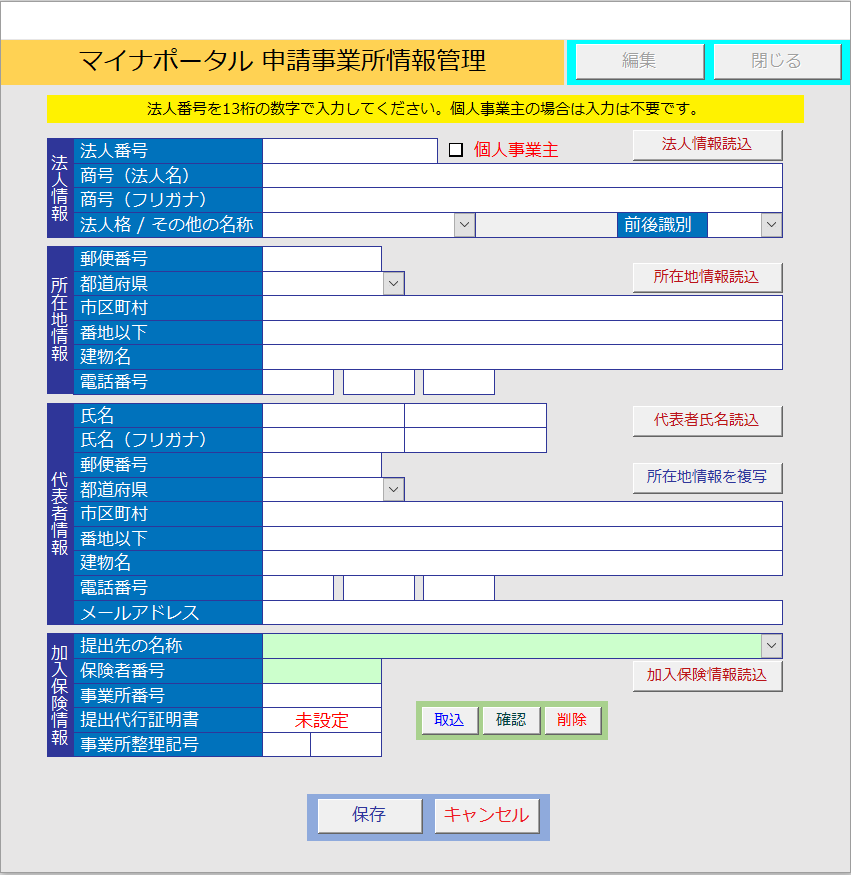The width and height of the screenshot is (851, 875).
Task: Click the 取込 button
Action: pos(449,720)
